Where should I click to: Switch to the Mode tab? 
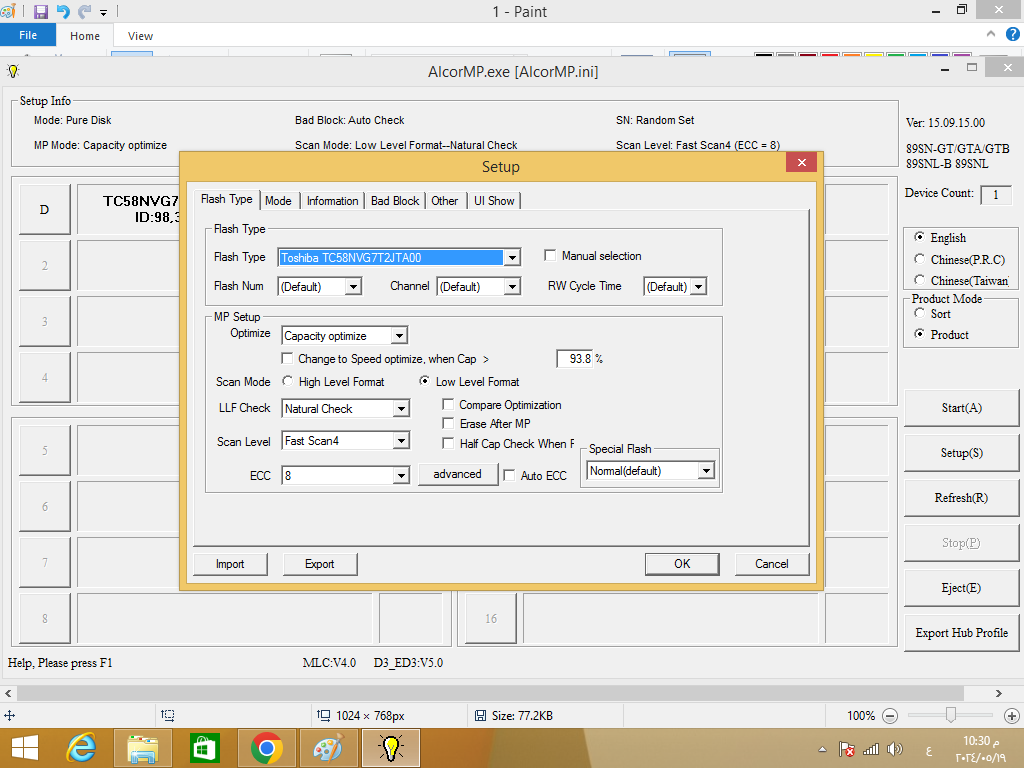point(278,201)
